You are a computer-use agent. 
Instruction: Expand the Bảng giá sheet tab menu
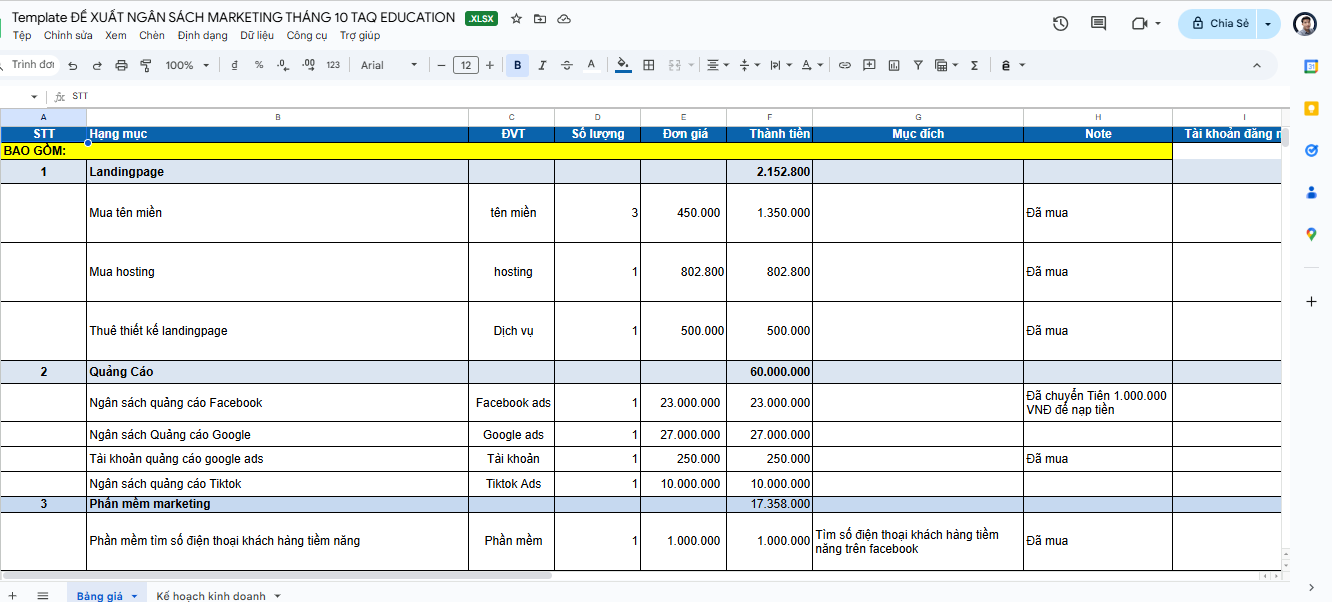point(134,596)
